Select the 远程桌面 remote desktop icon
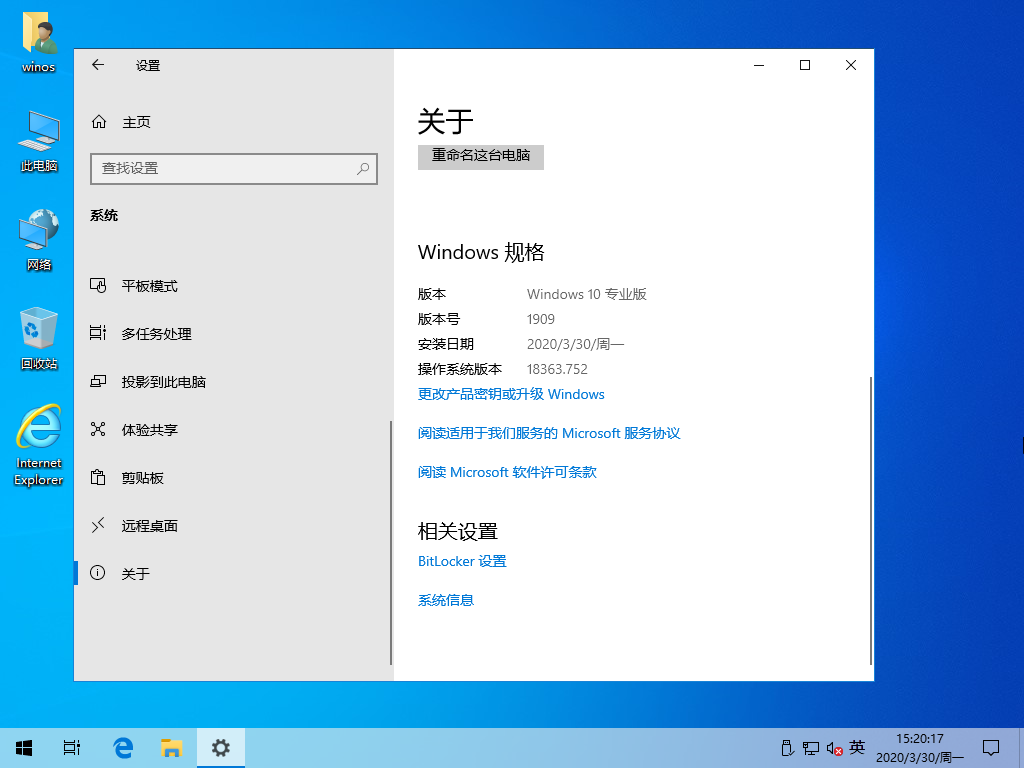1024x768 pixels. coord(98,525)
